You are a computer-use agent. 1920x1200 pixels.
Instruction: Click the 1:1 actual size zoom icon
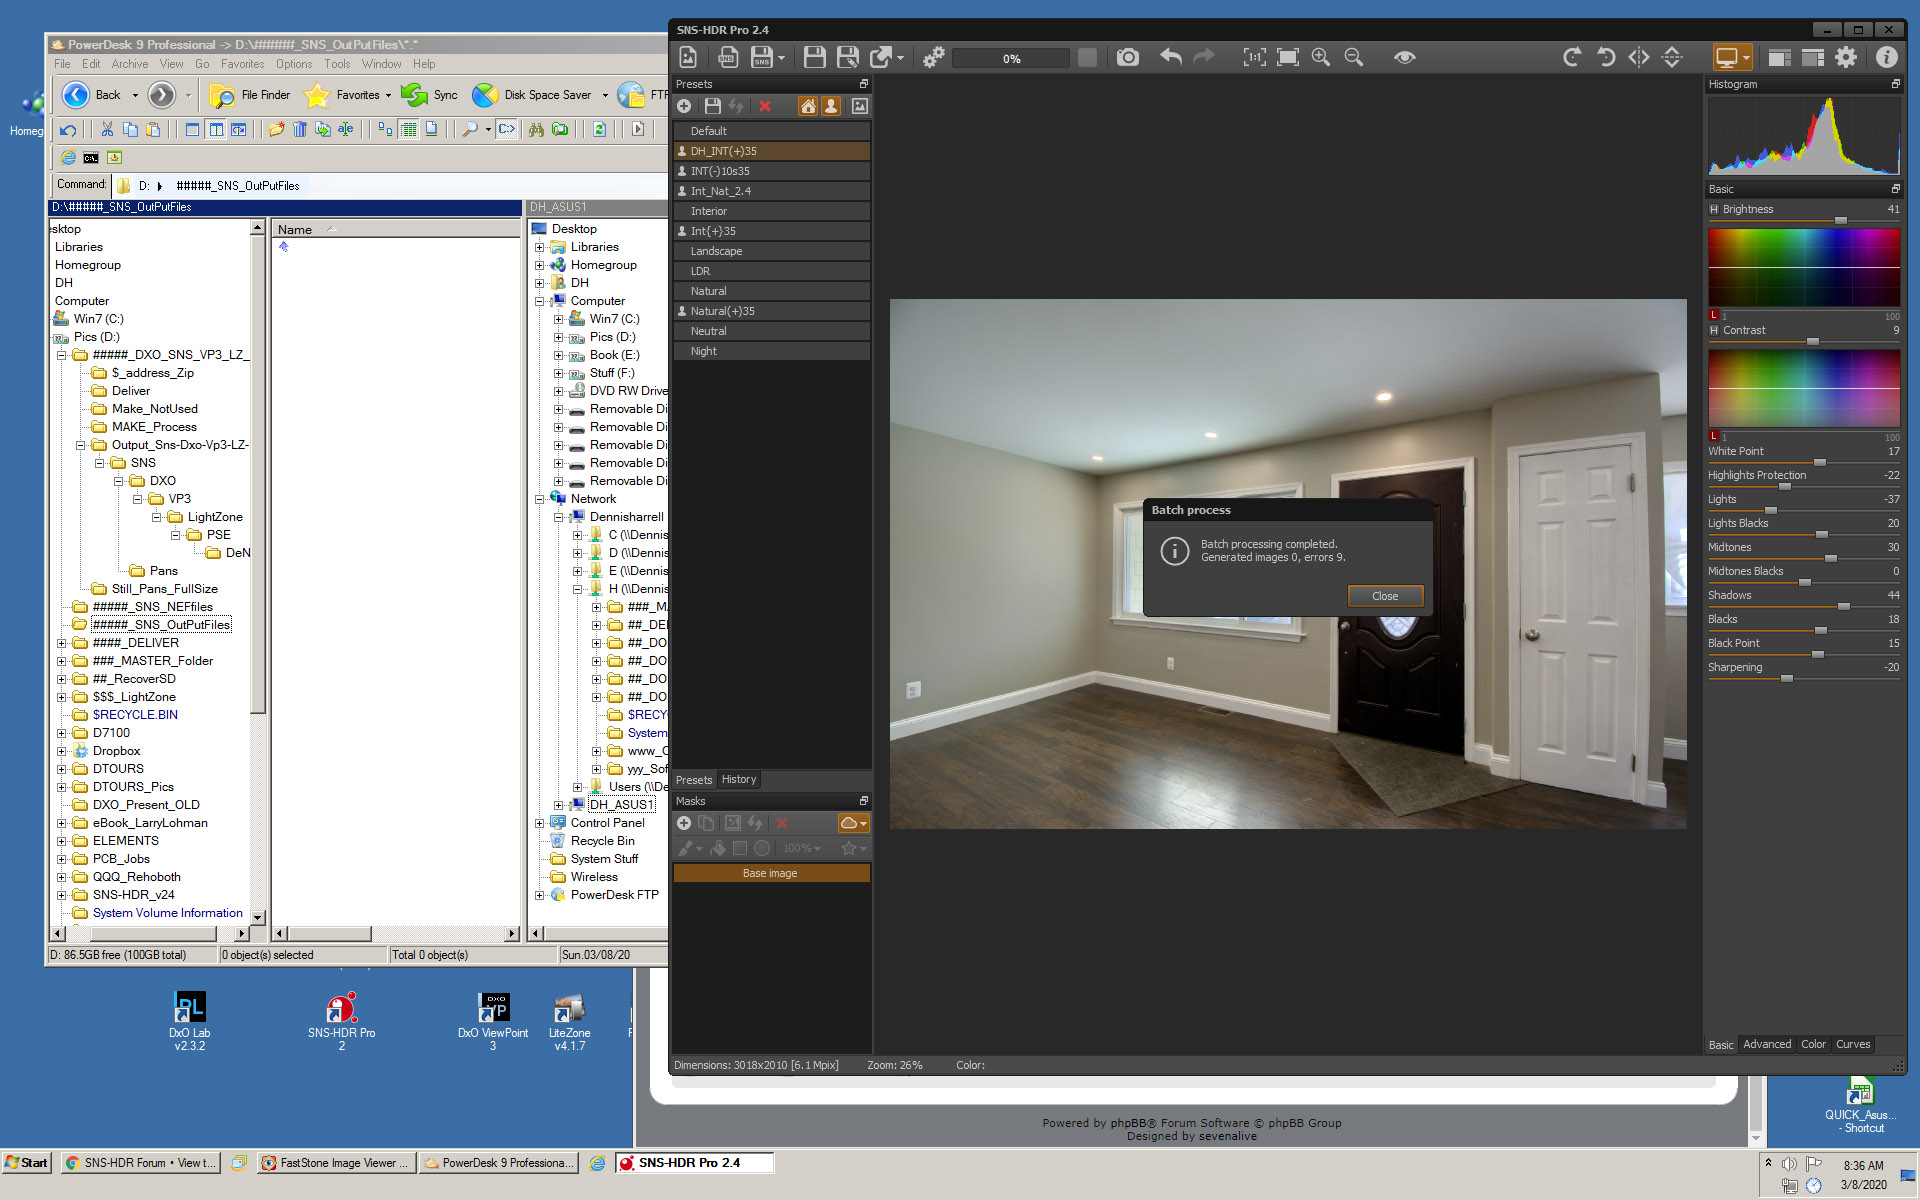[x=1253, y=58]
